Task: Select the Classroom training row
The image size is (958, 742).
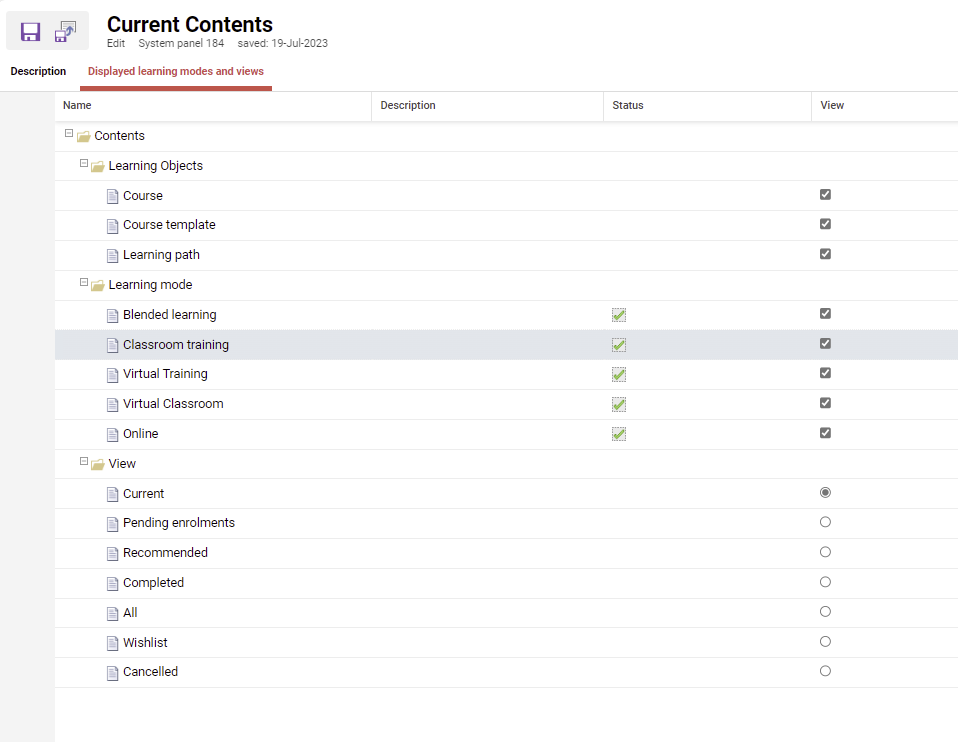Action: click(x=176, y=345)
